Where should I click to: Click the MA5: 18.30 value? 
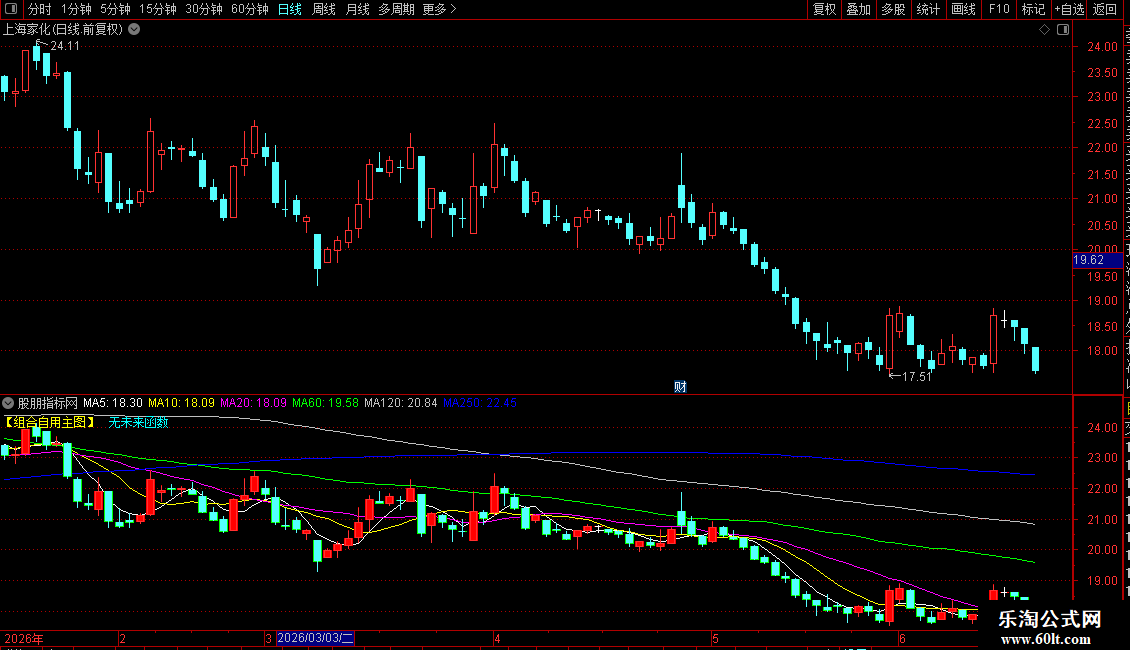(112, 403)
